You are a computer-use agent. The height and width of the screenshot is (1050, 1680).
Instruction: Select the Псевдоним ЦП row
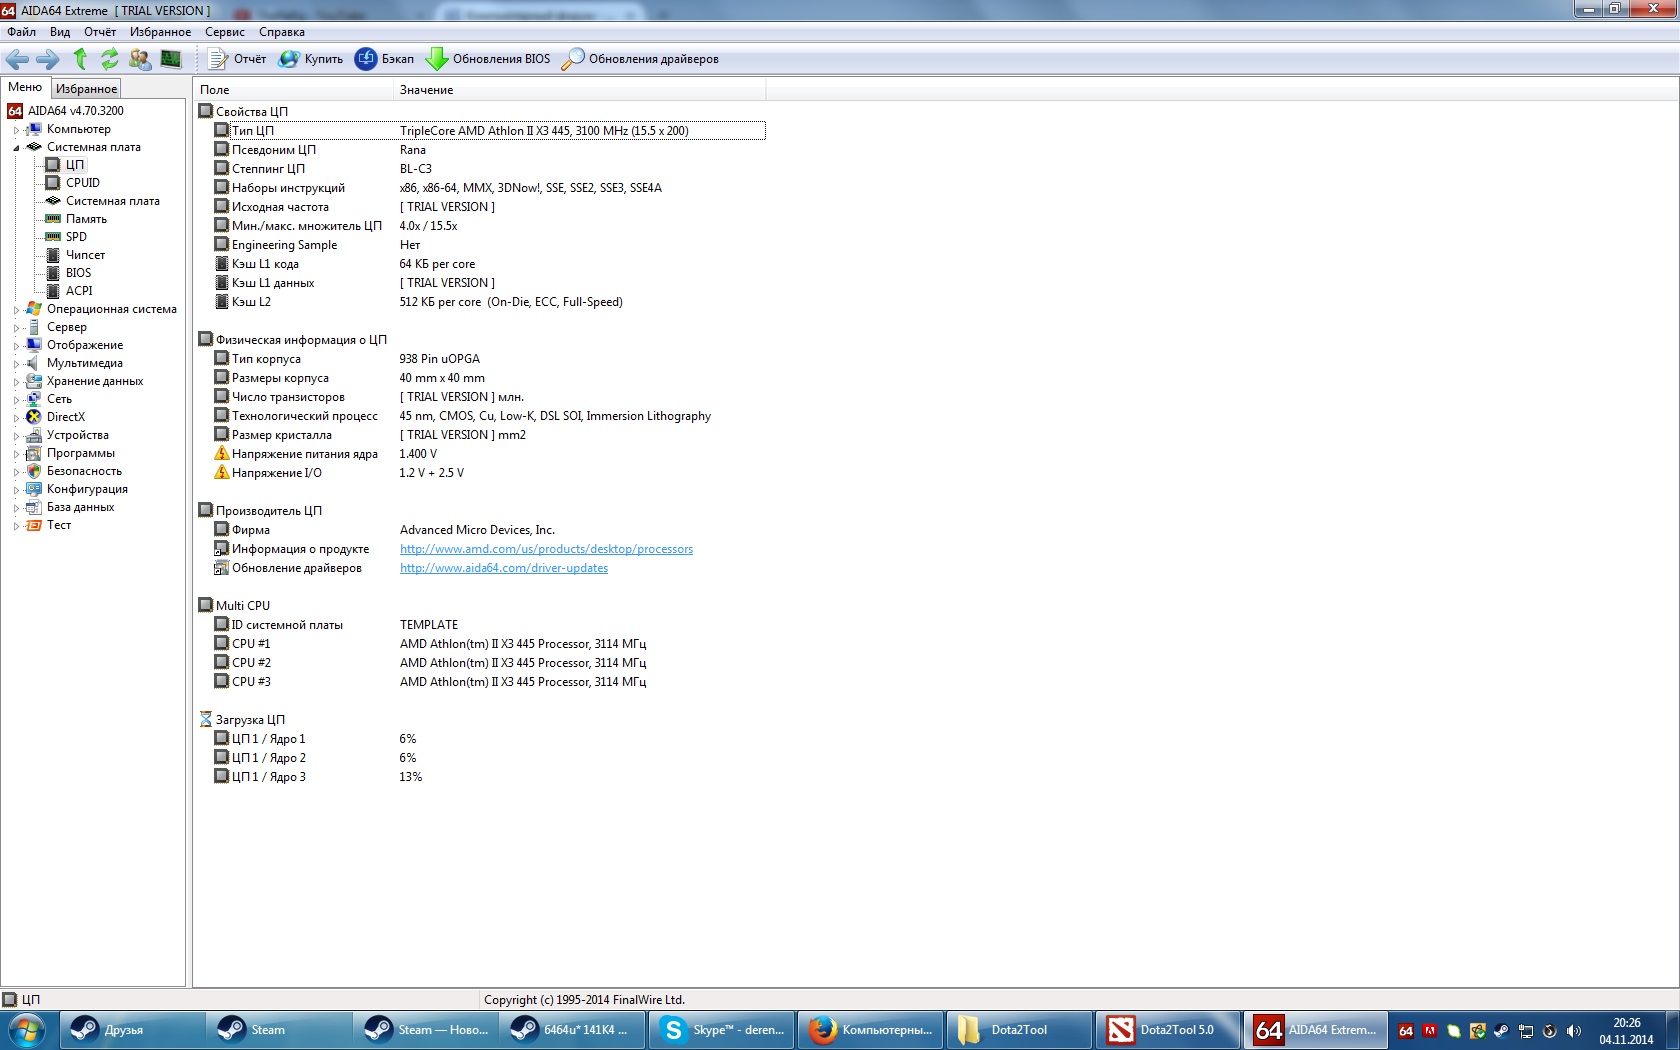tap(489, 150)
